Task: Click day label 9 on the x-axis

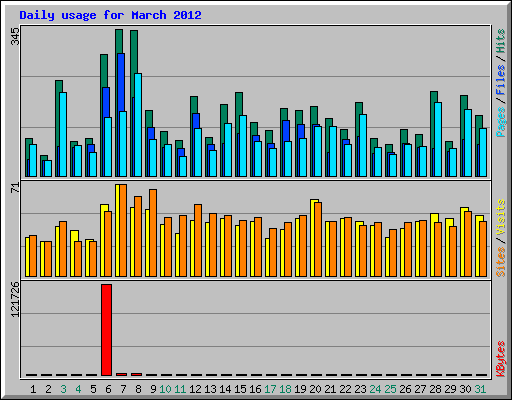Action: (153, 389)
